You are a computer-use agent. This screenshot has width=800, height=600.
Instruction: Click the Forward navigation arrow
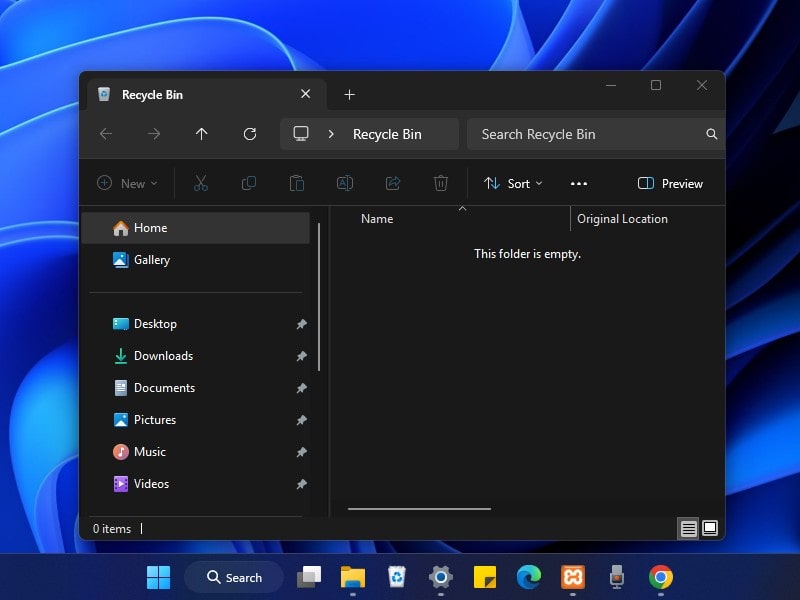[154, 134]
